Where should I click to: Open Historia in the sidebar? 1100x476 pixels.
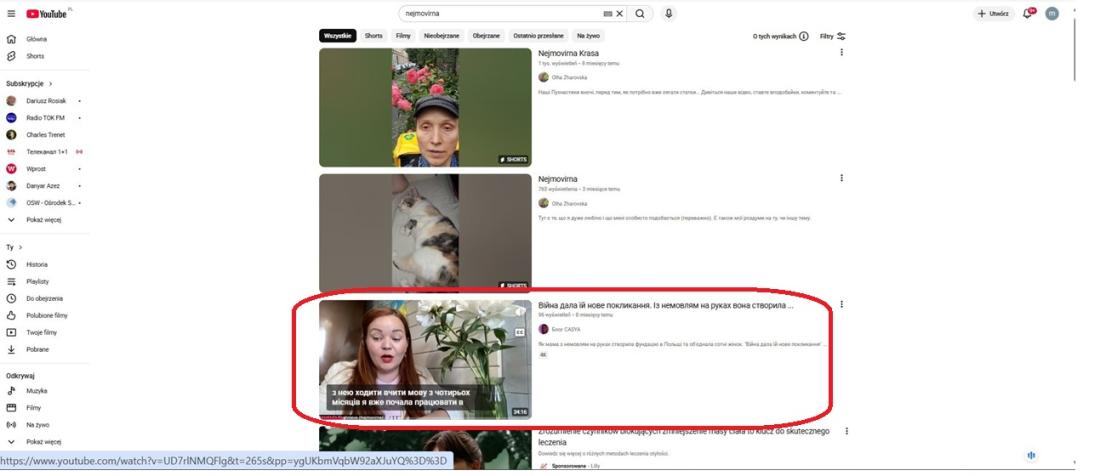(36, 264)
